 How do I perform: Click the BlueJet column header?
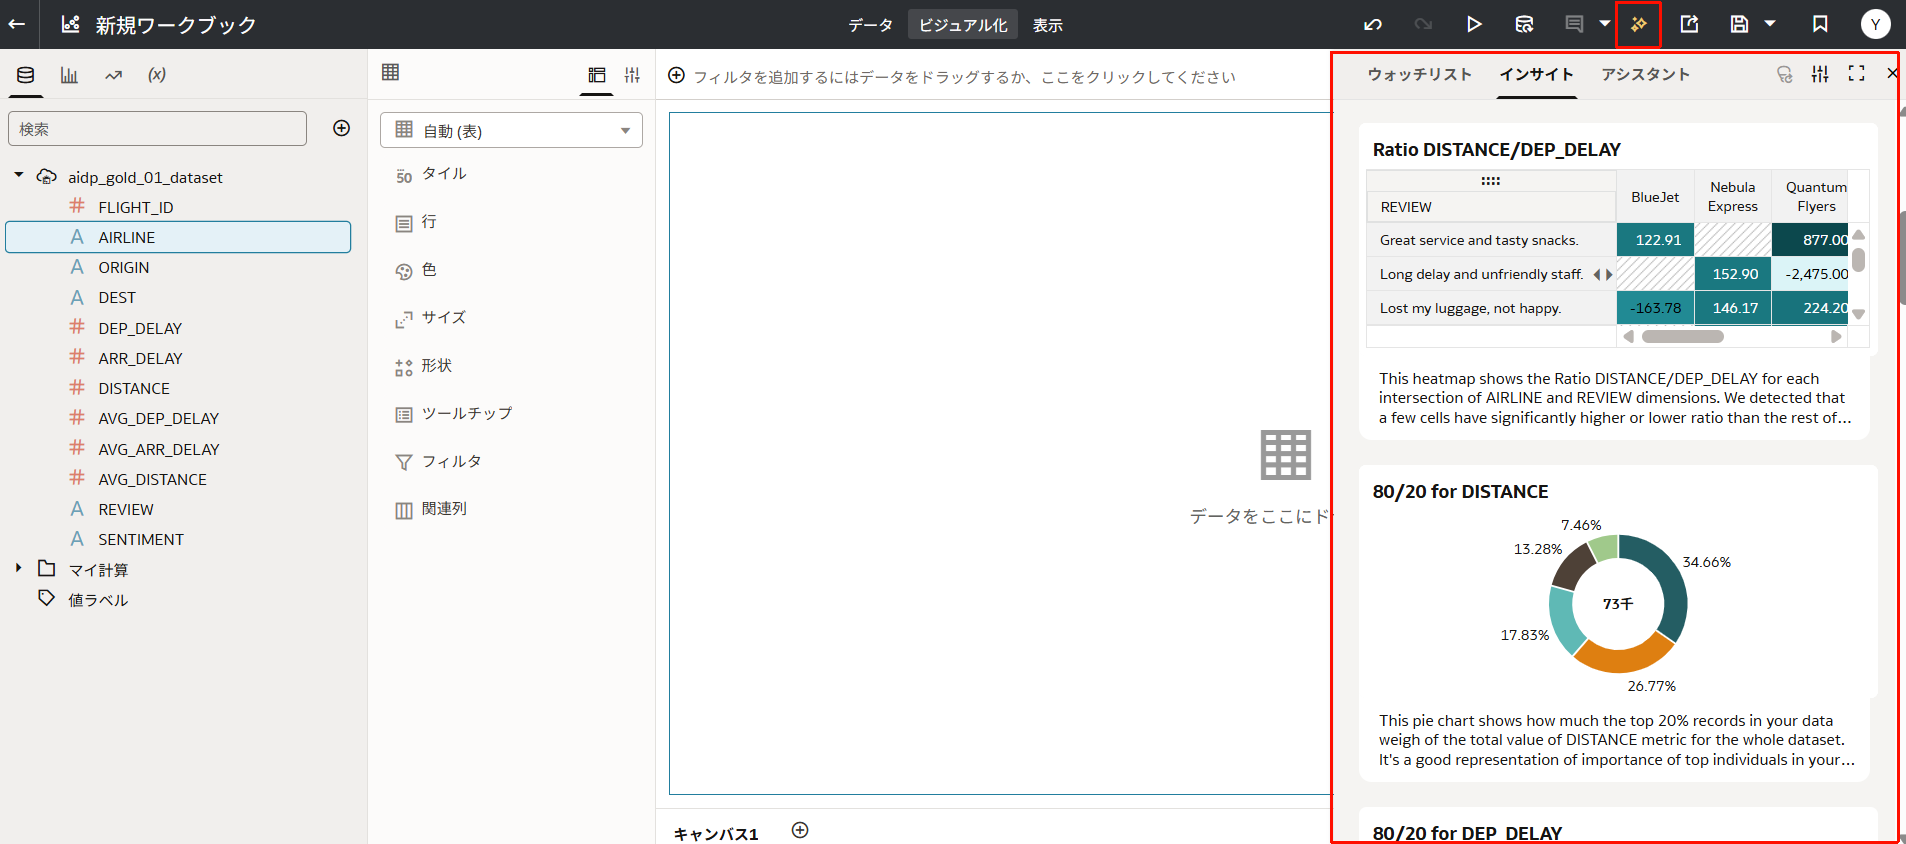(x=1655, y=197)
